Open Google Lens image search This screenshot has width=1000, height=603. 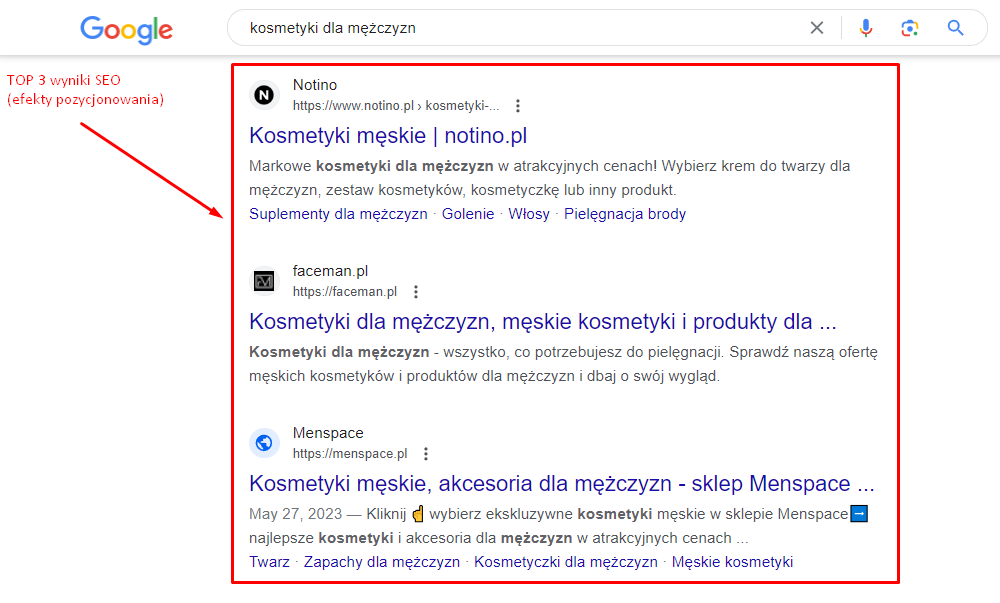(909, 28)
